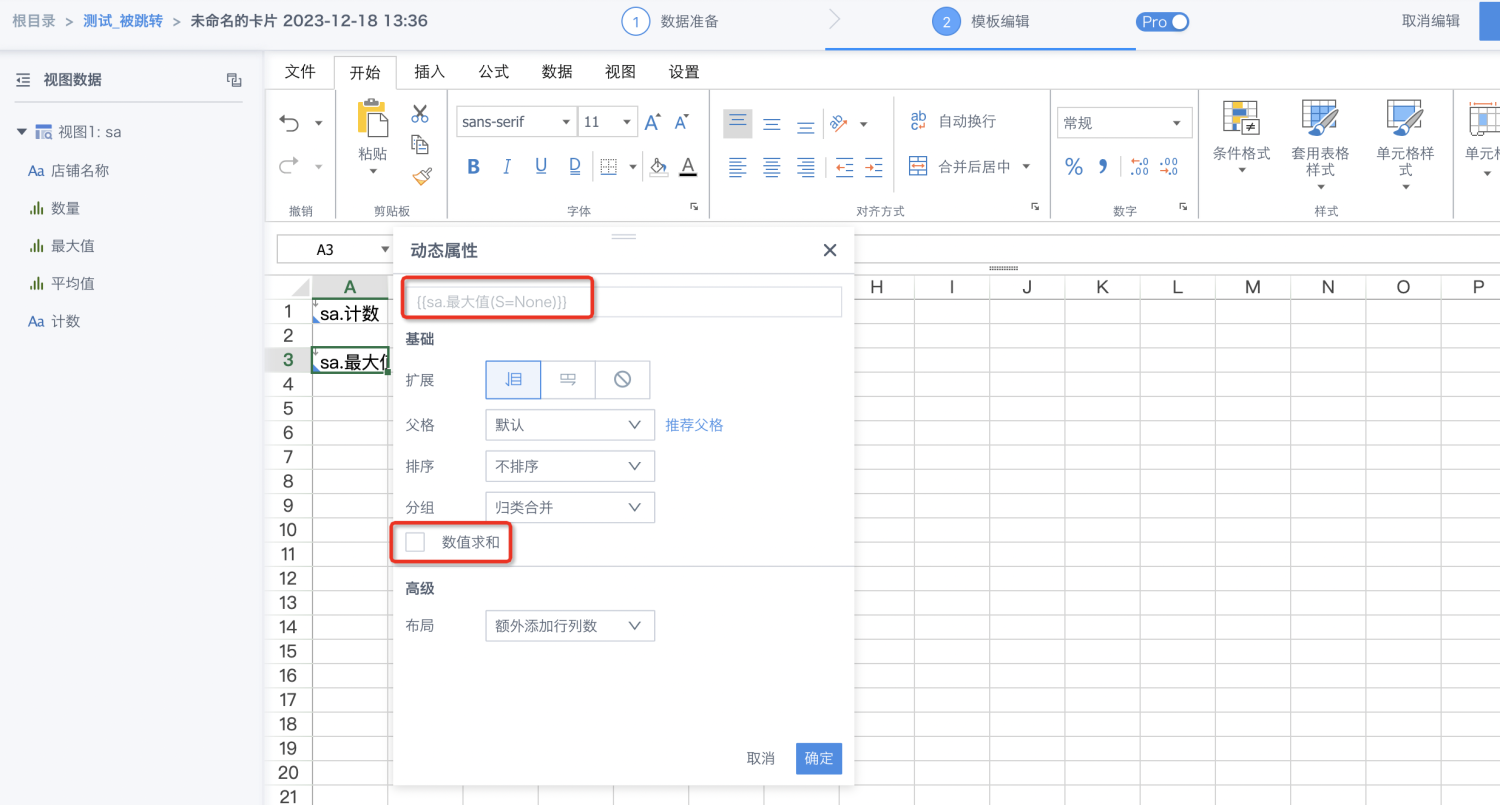Open the 排序 不排序 dropdown

(x=570, y=466)
